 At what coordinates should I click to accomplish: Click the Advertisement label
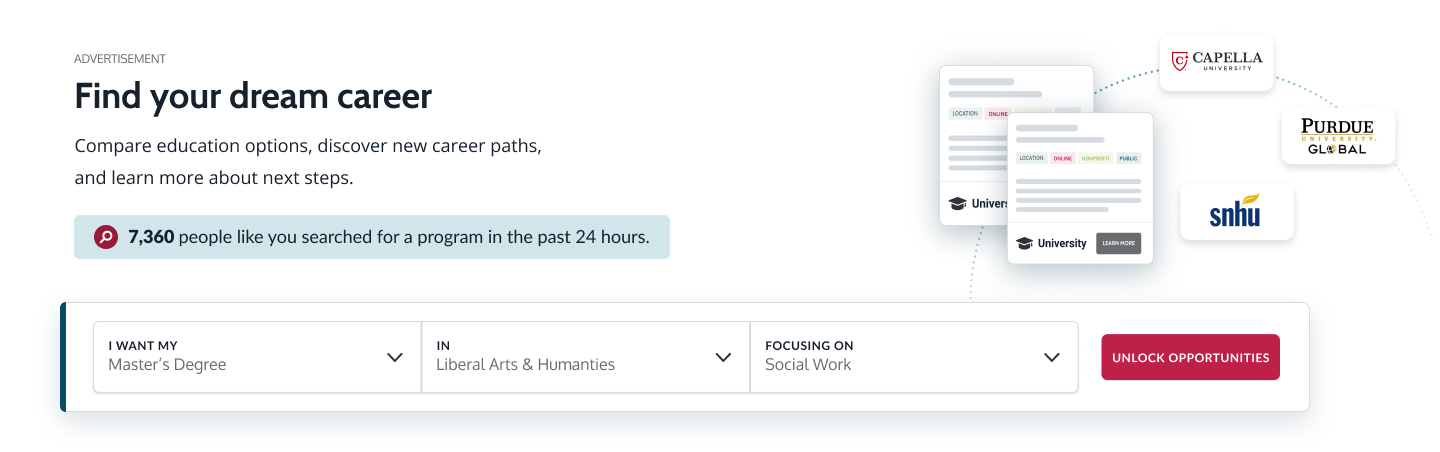(120, 59)
